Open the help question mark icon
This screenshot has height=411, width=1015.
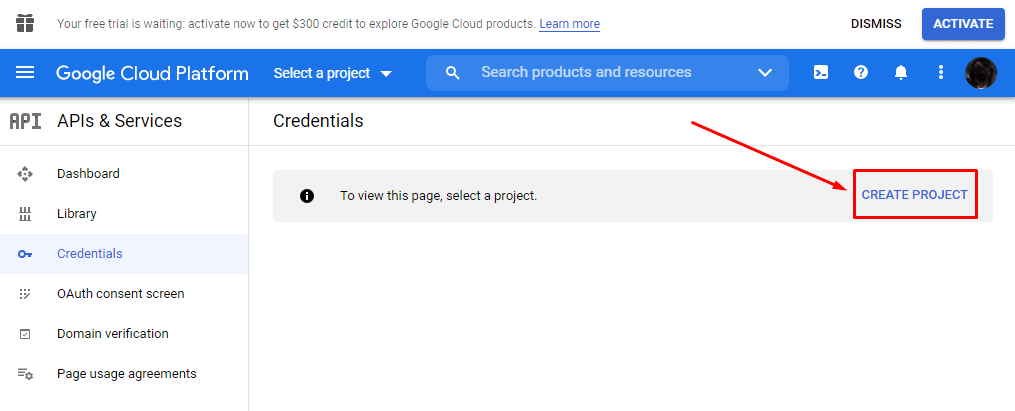click(860, 73)
